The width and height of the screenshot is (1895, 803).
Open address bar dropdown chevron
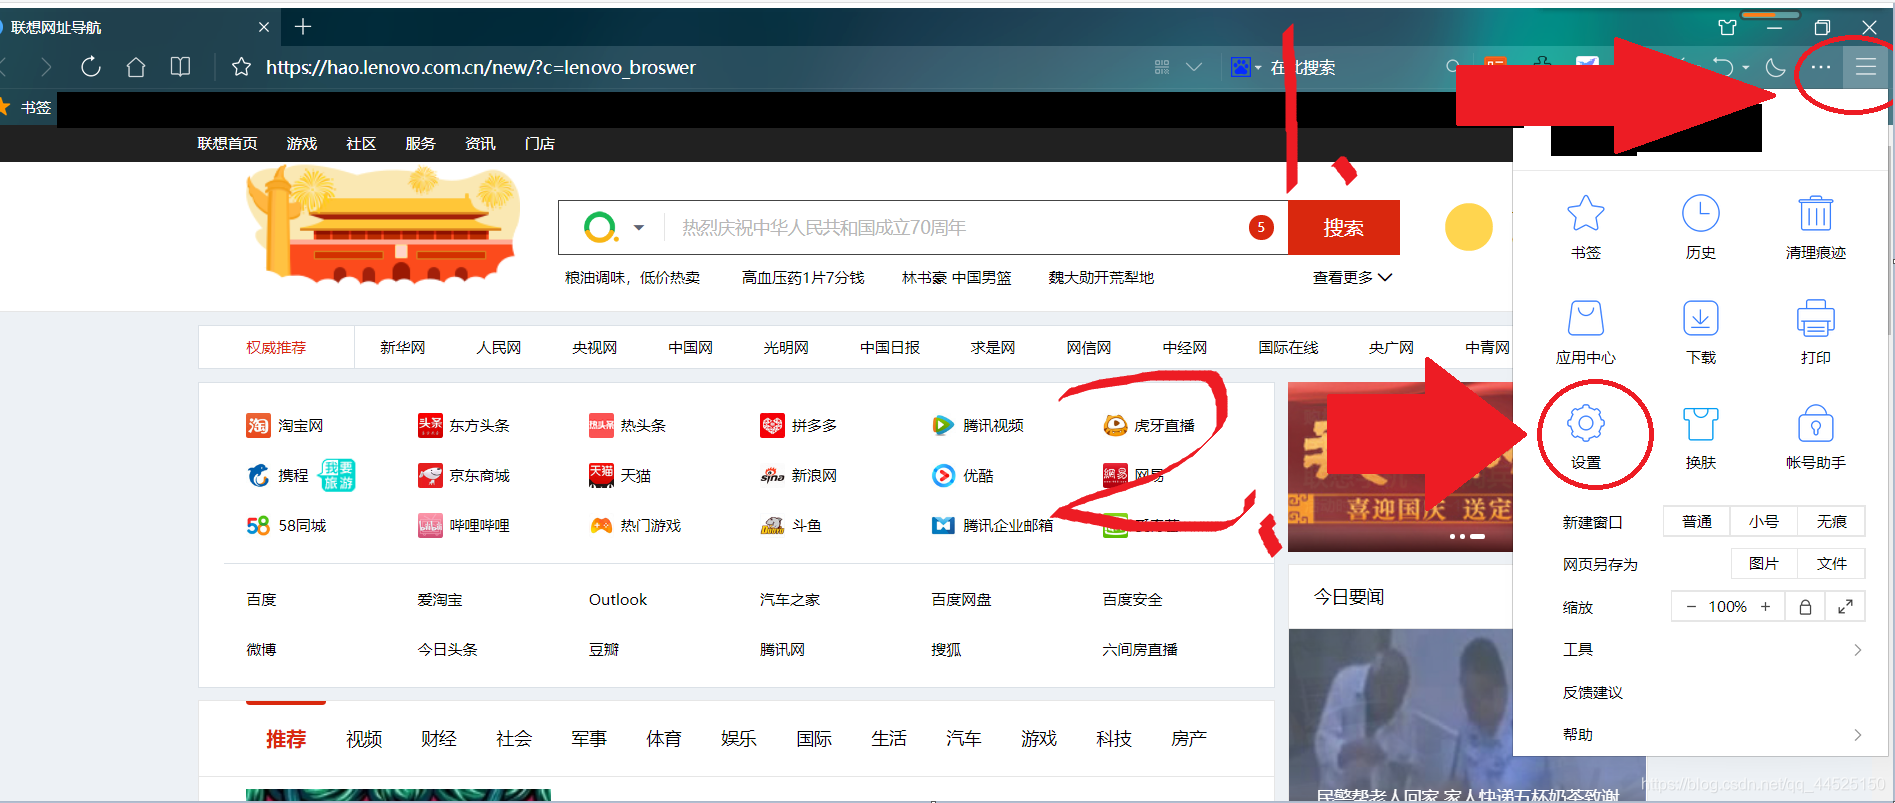click(x=1194, y=67)
